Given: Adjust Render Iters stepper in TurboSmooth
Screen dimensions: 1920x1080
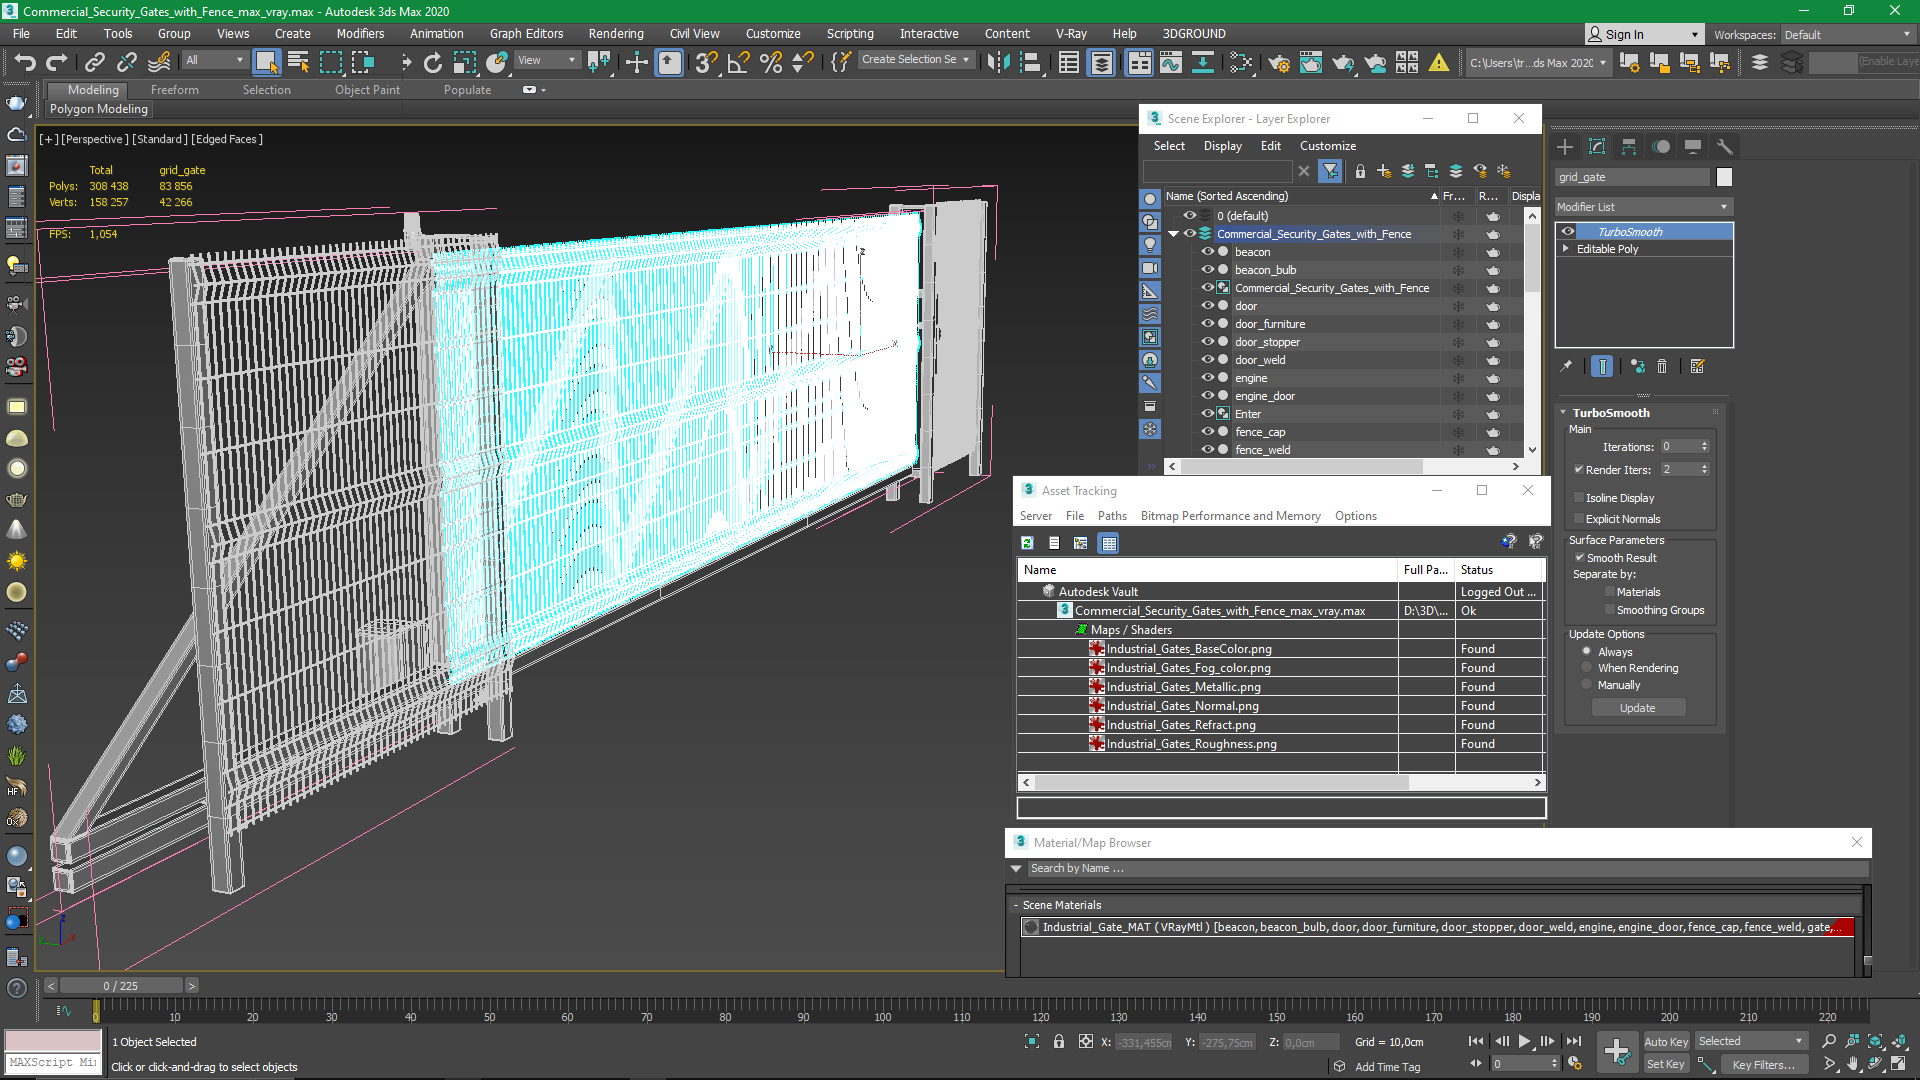Looking at the screenshot, I should (x=1705, y=468).
